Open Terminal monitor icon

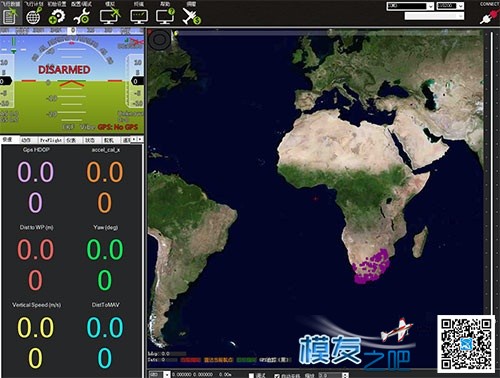tap(139, 16)
